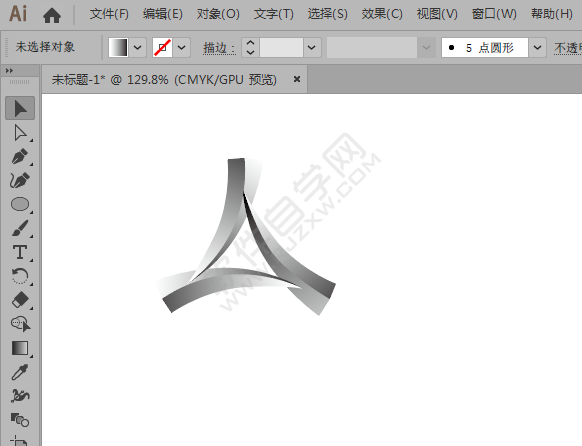Viewport: 582px width, 446px height.
Task: Click the stroke none swatch
Action: click(x=162, y=47)
